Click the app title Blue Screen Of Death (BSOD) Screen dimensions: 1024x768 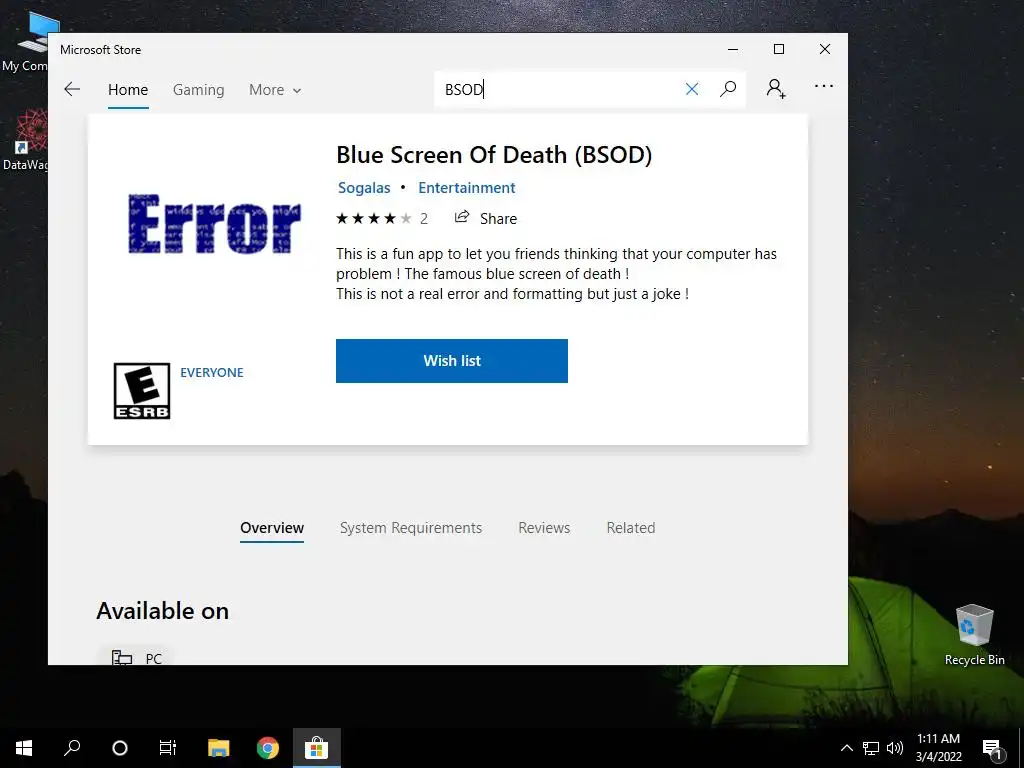point(494,155)
